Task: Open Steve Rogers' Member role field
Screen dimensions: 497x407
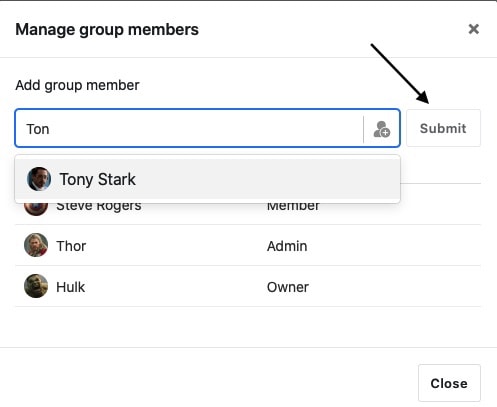Action: coord(293,207)
